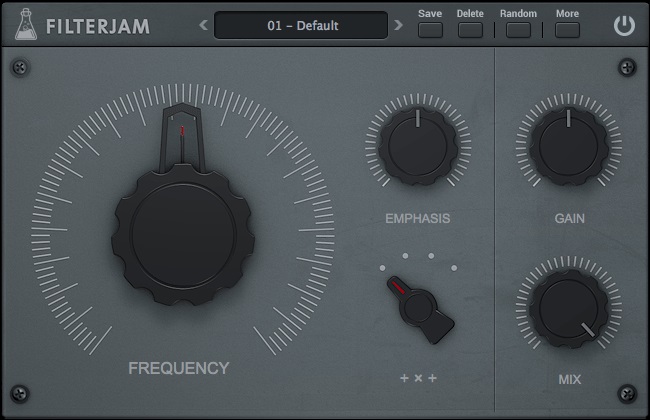This screenshot has width=650, height=420.
Task: Open the More options button
Action: click(x=567, y=29)
